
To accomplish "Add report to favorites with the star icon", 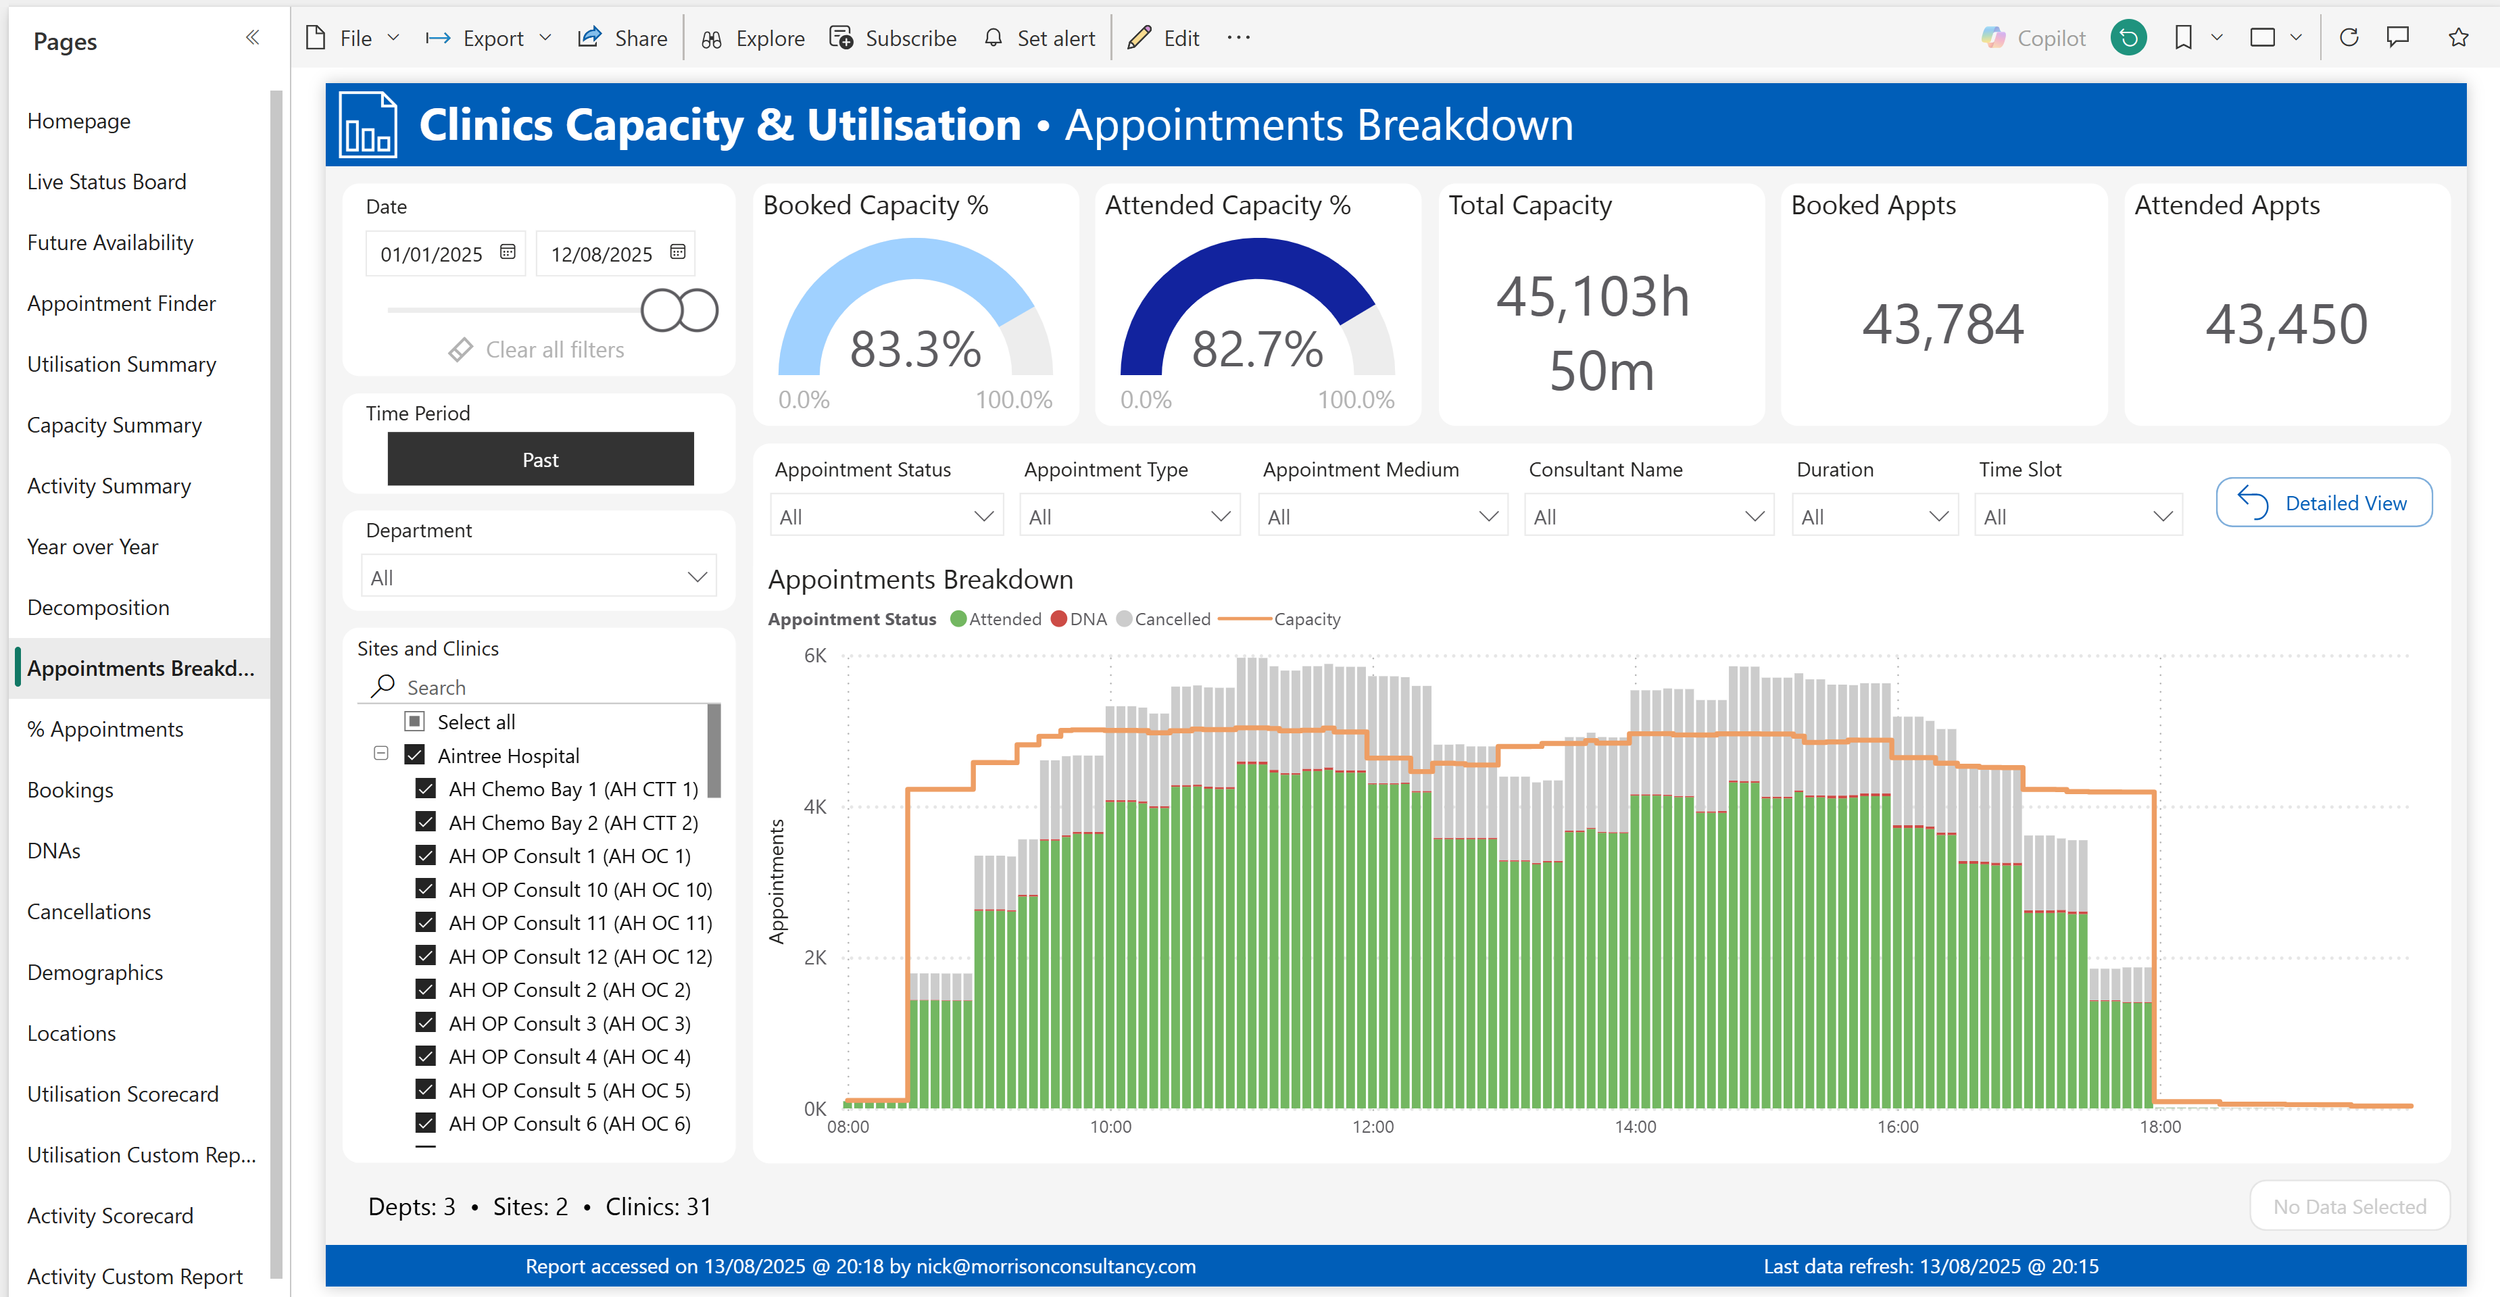I will pyautogui.click(x=2458, y=38).
